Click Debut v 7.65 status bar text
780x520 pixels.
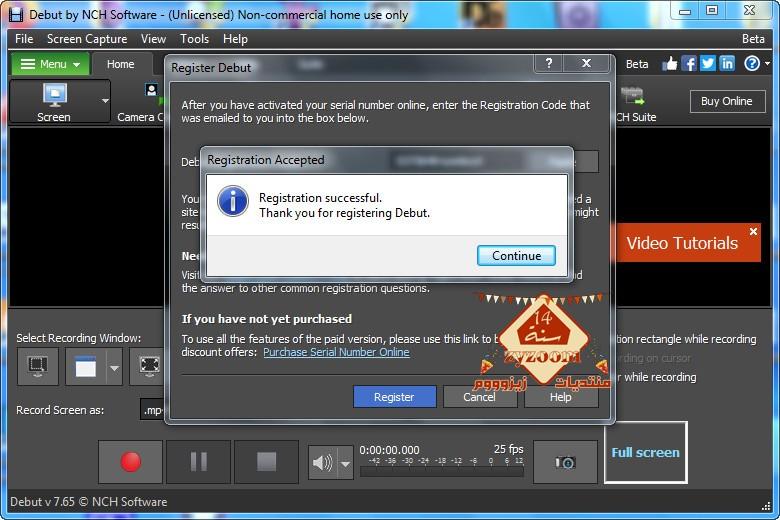click(x=89, y=502)
